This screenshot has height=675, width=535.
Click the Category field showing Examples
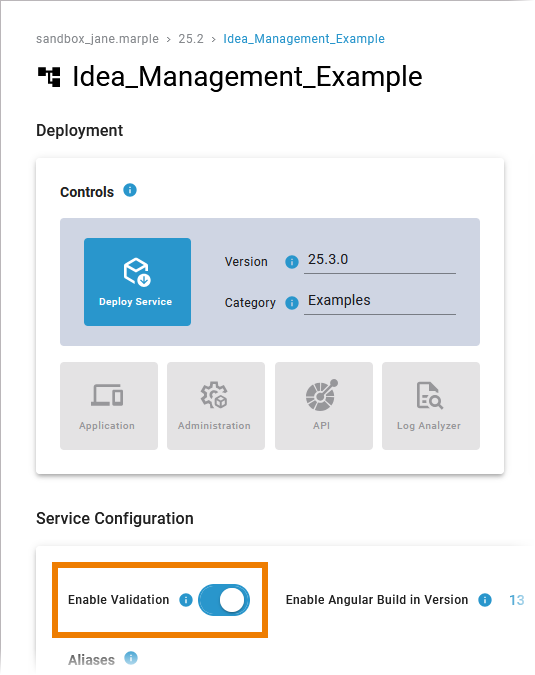[380, 301]
